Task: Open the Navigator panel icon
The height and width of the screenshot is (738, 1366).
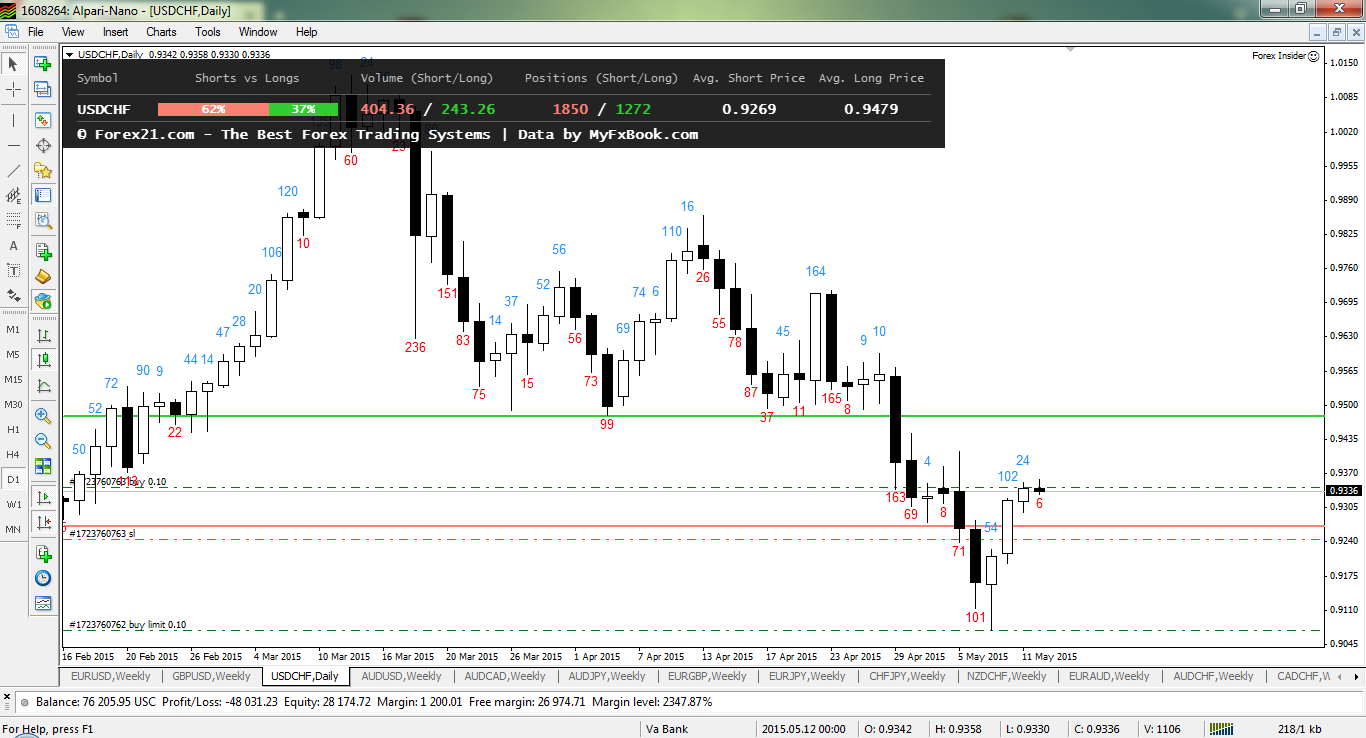Action: [43, 171]
